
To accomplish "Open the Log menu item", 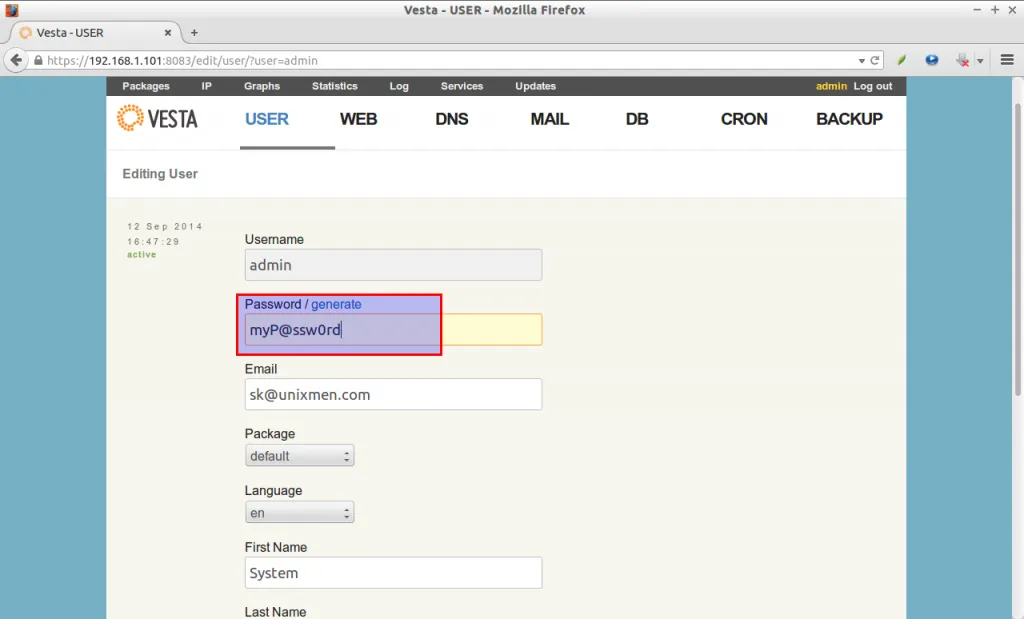I will (399, 86).
